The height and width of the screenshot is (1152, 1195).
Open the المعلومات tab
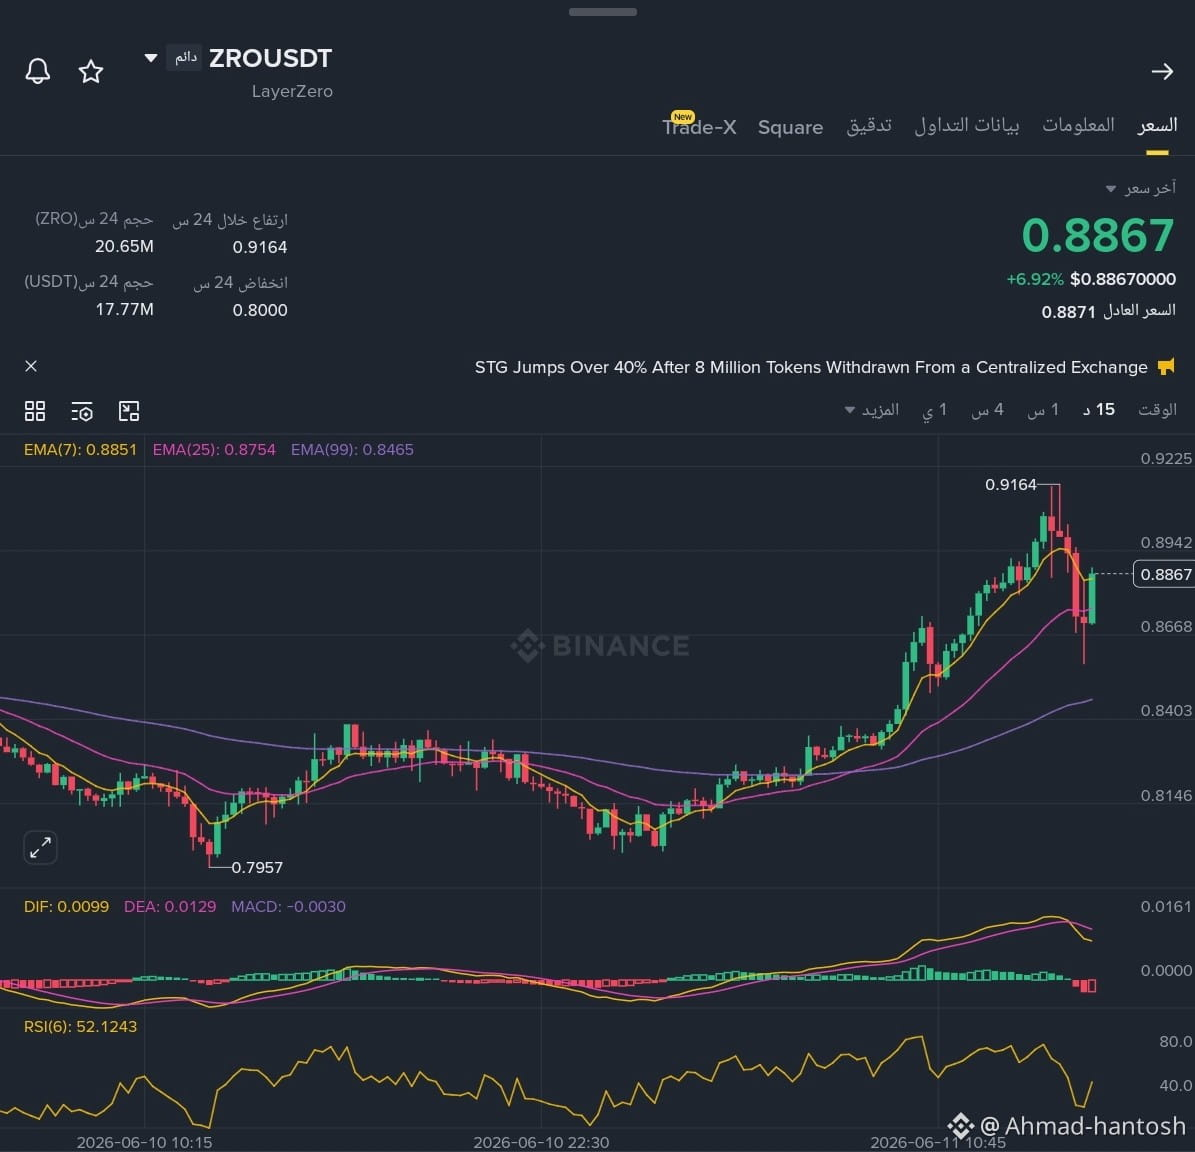pos(1078,124)
